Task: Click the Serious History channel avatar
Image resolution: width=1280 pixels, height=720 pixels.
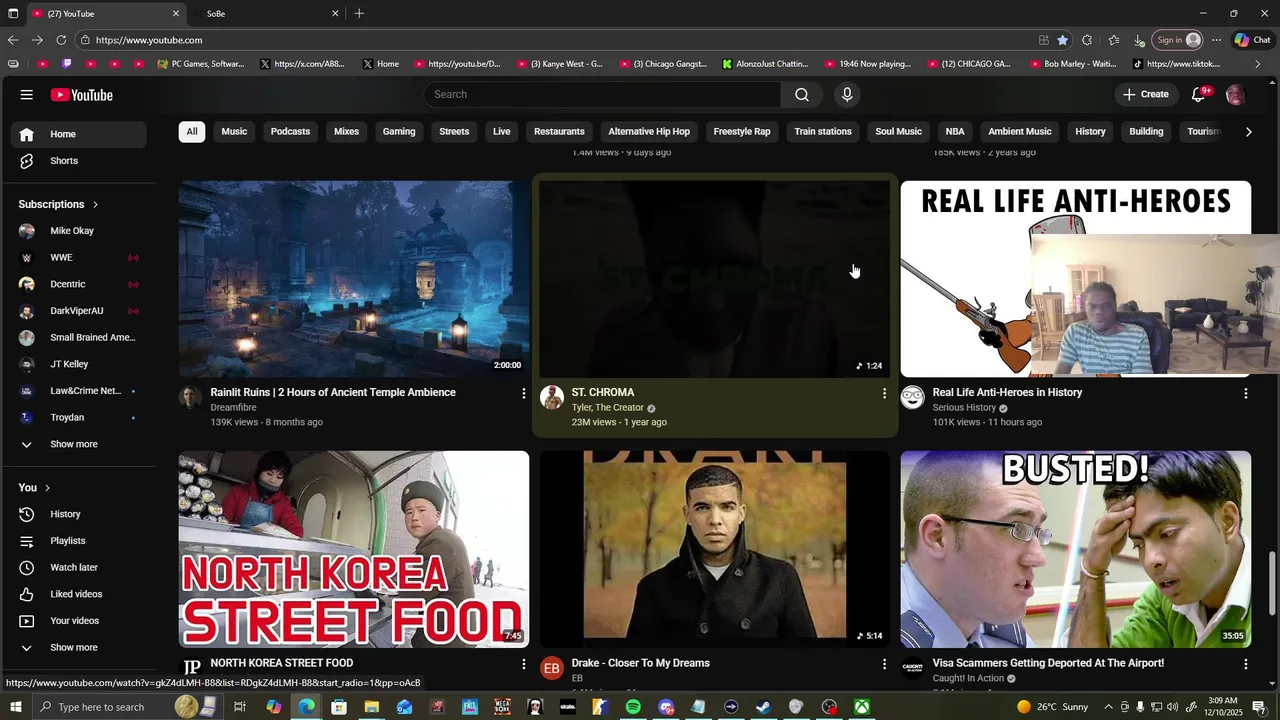Action: 912,398
